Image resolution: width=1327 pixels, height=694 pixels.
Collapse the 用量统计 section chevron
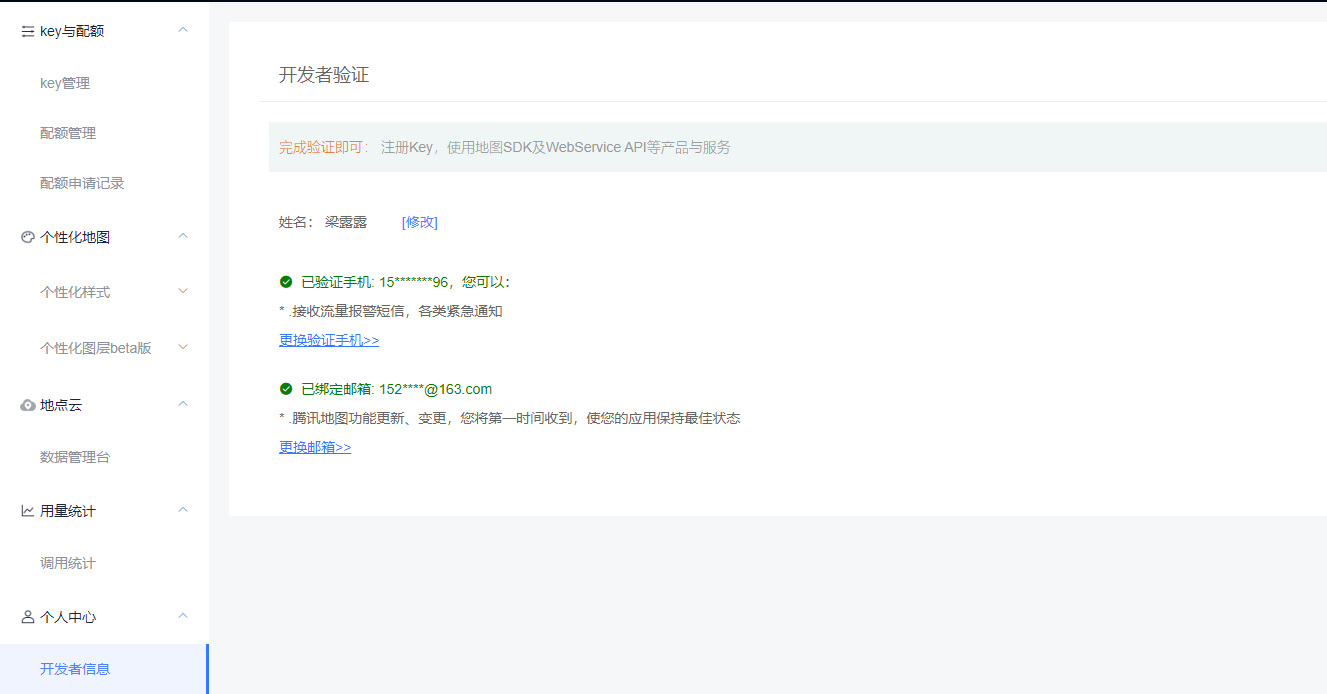(x=183, y=510)
